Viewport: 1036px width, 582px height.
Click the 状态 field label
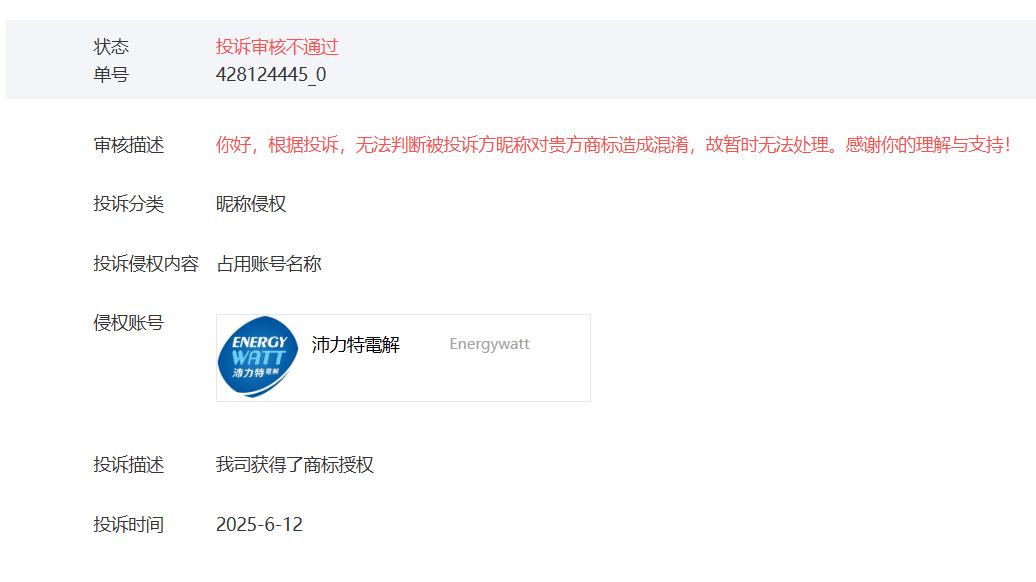point(111,47)
